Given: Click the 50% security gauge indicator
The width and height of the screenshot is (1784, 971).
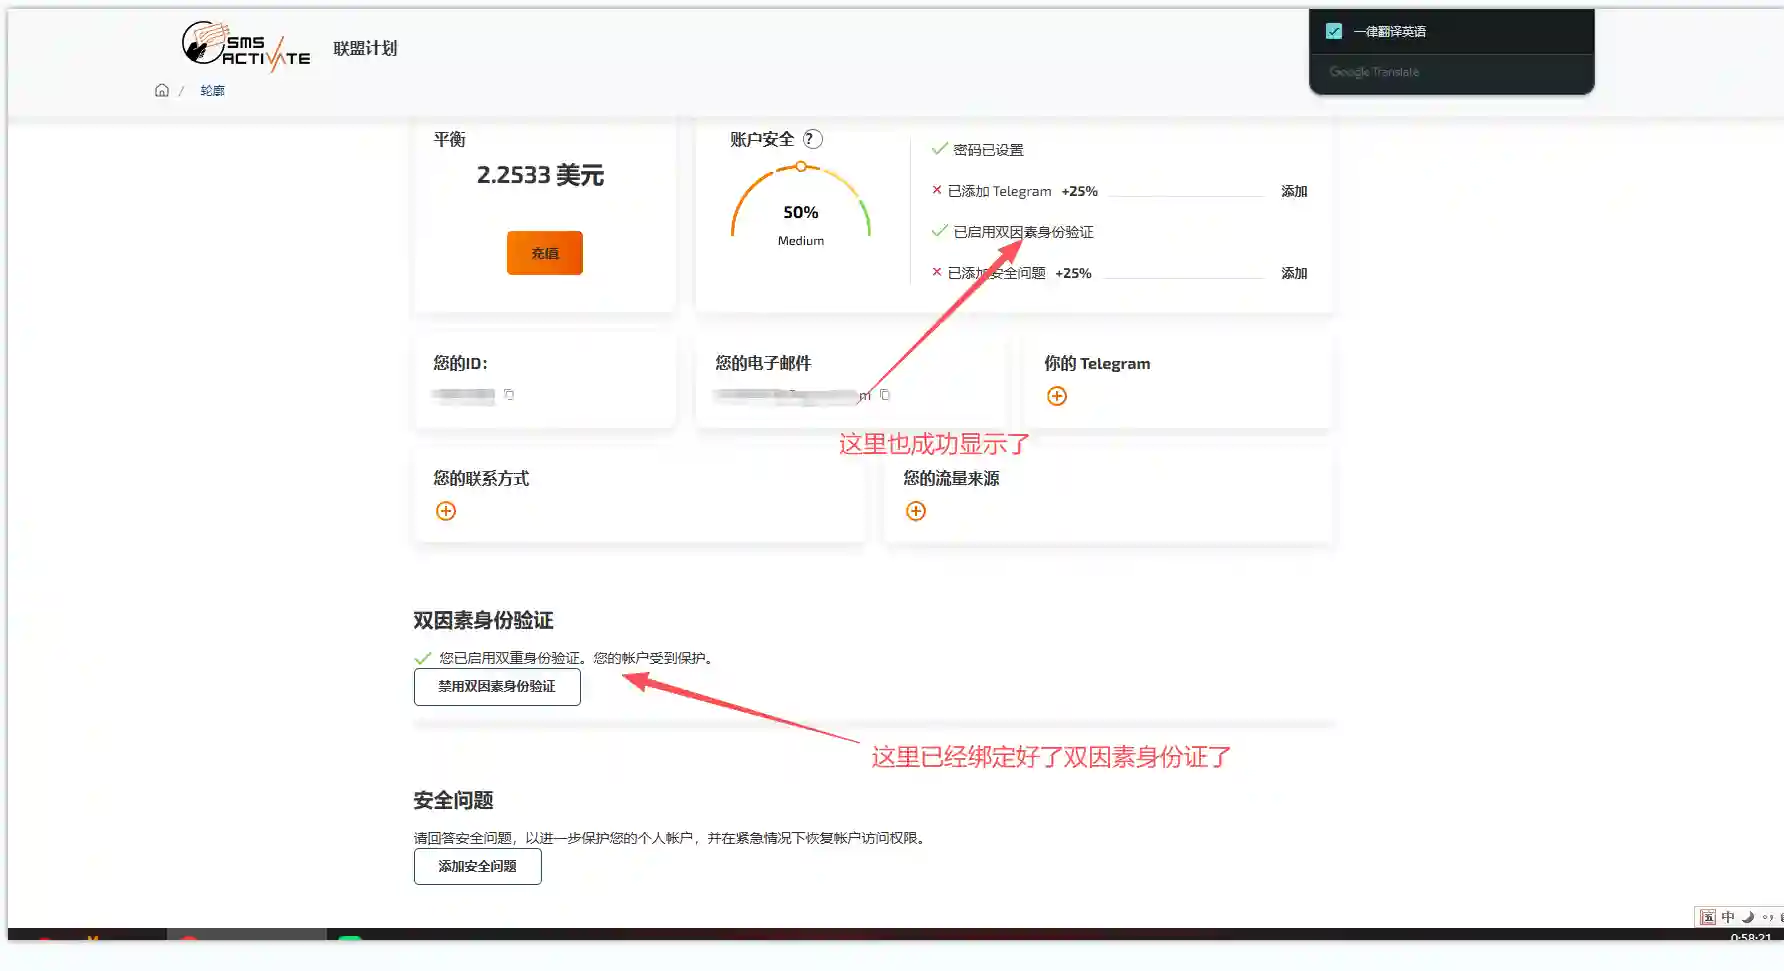Looking at the screenshot, I should coord(800,211).
